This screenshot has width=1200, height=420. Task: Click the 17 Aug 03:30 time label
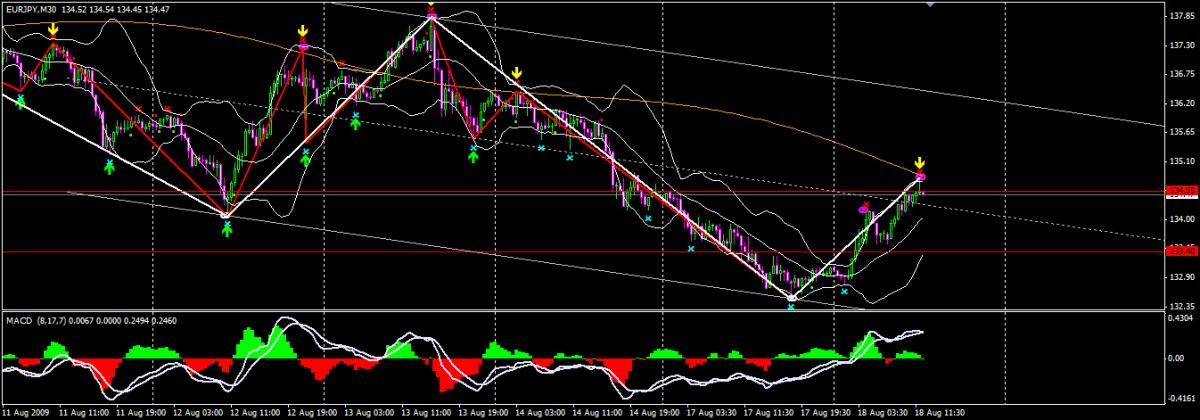click(713, 411)
